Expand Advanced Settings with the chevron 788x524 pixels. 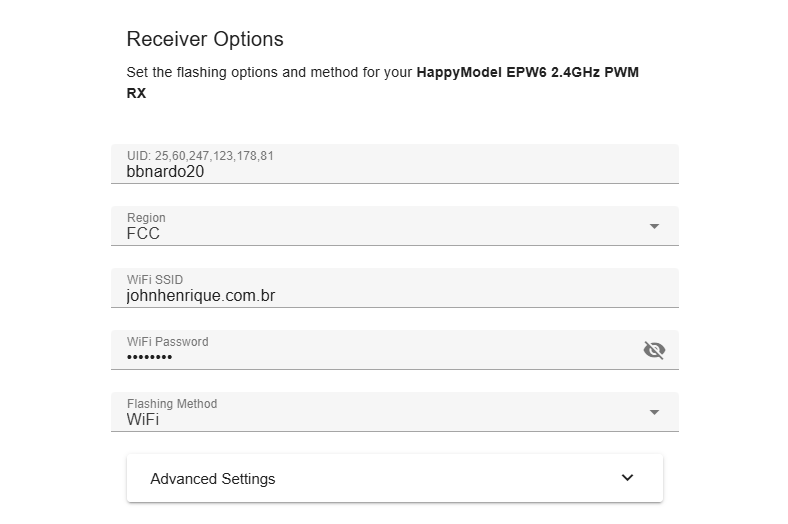627,478
